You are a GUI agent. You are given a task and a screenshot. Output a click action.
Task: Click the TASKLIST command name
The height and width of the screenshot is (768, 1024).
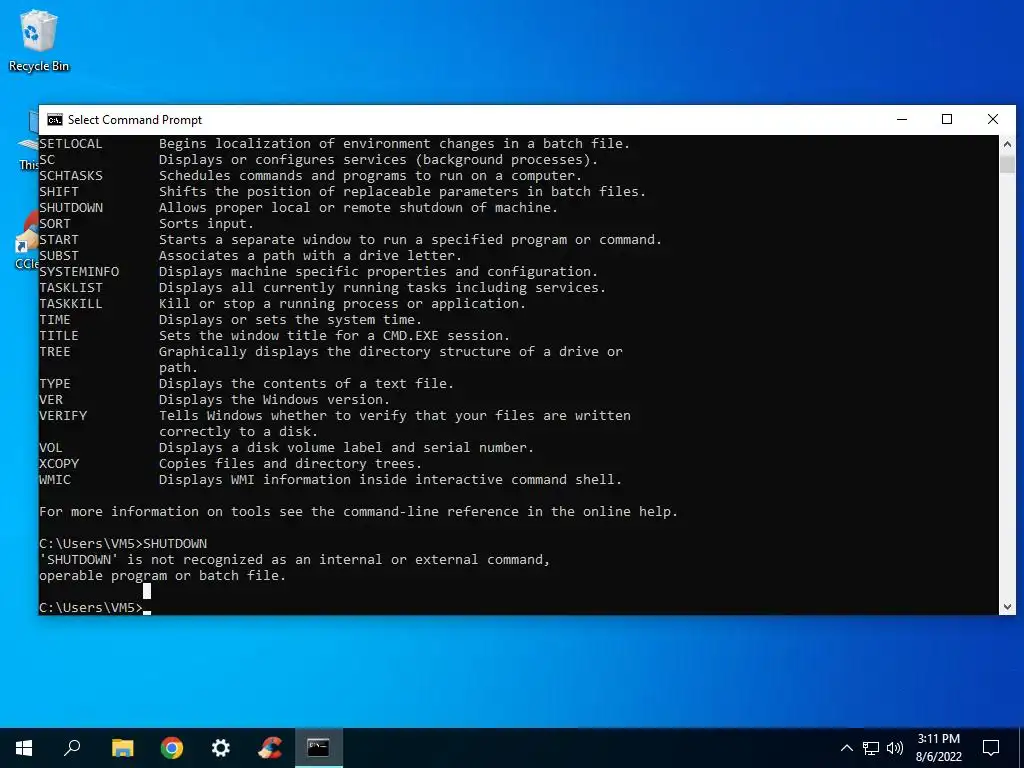pyautogui.click(x=71, y=287)
